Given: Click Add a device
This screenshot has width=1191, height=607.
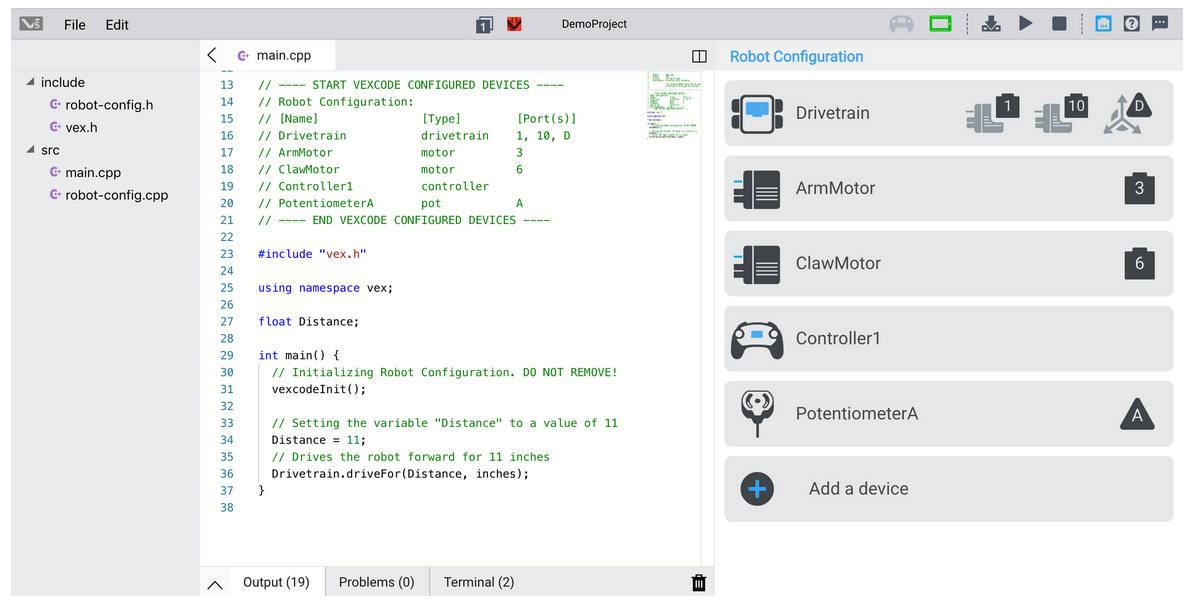Looking at the screenshot, I should 857,489.
